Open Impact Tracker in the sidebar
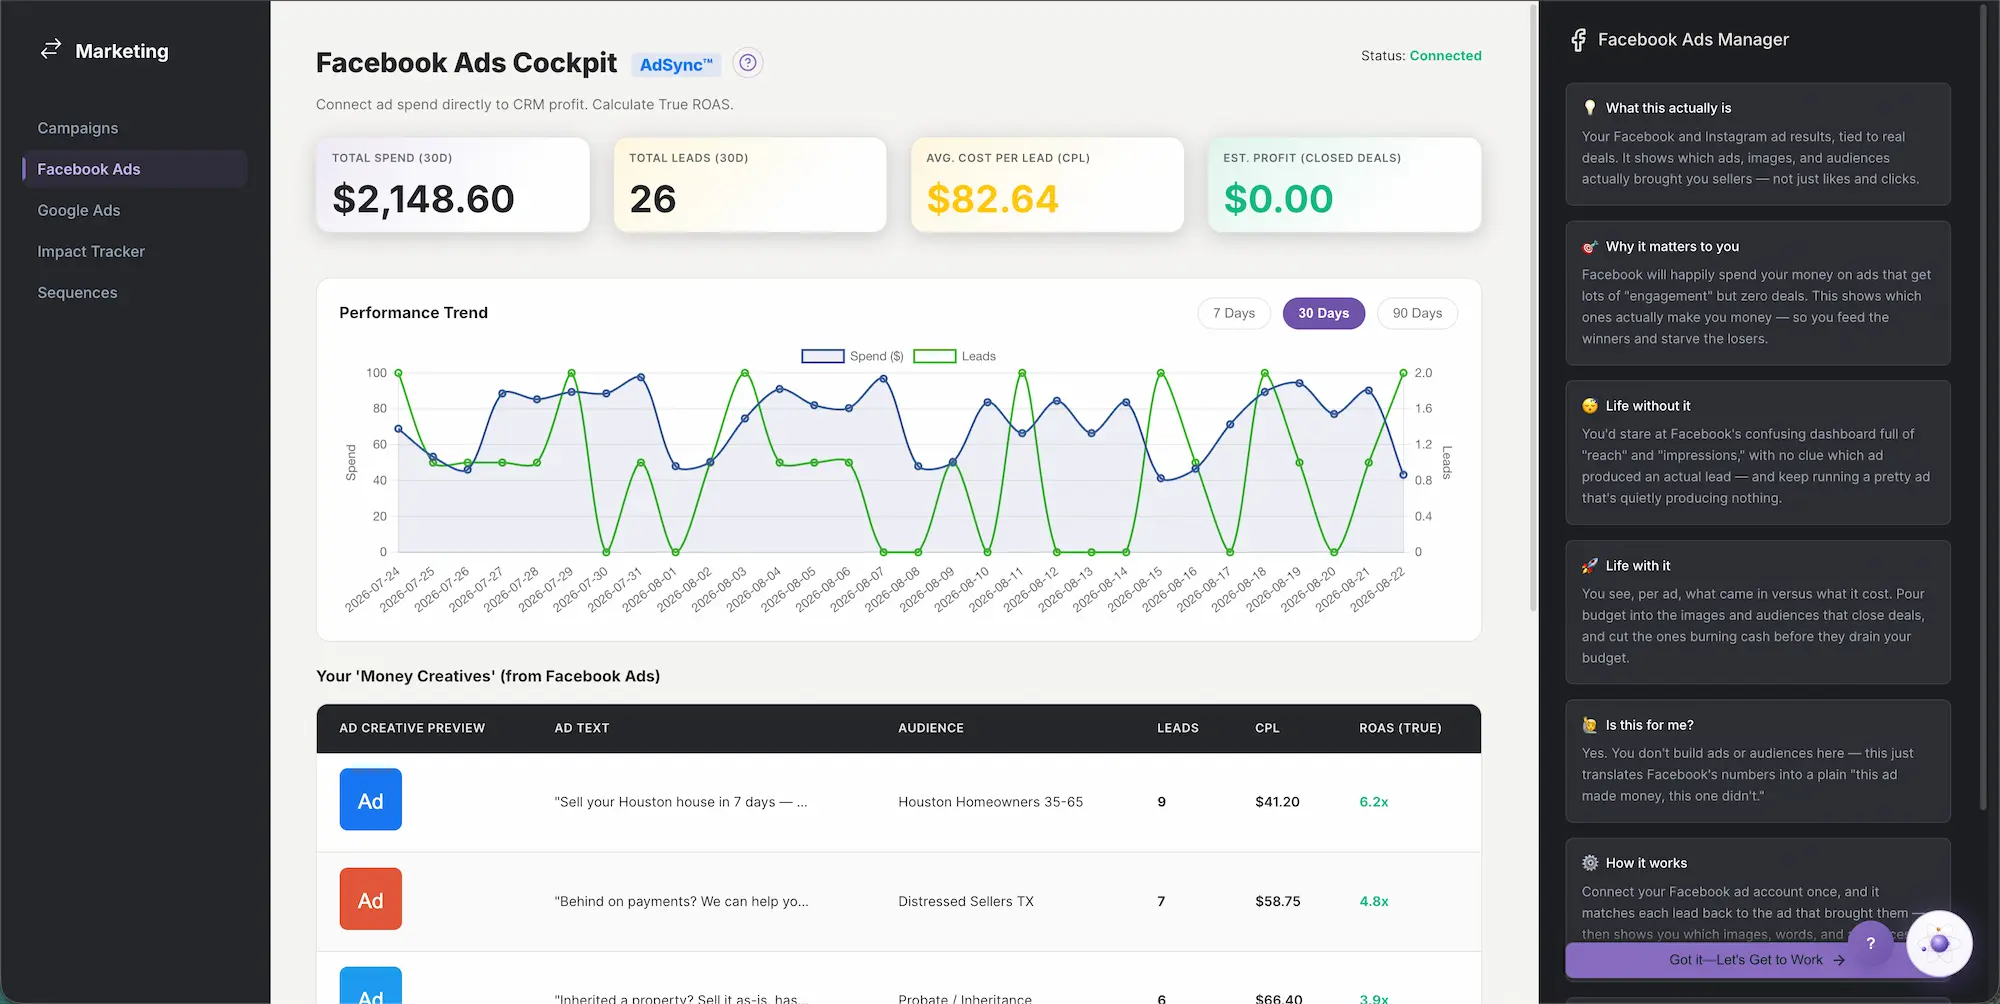 91,251
